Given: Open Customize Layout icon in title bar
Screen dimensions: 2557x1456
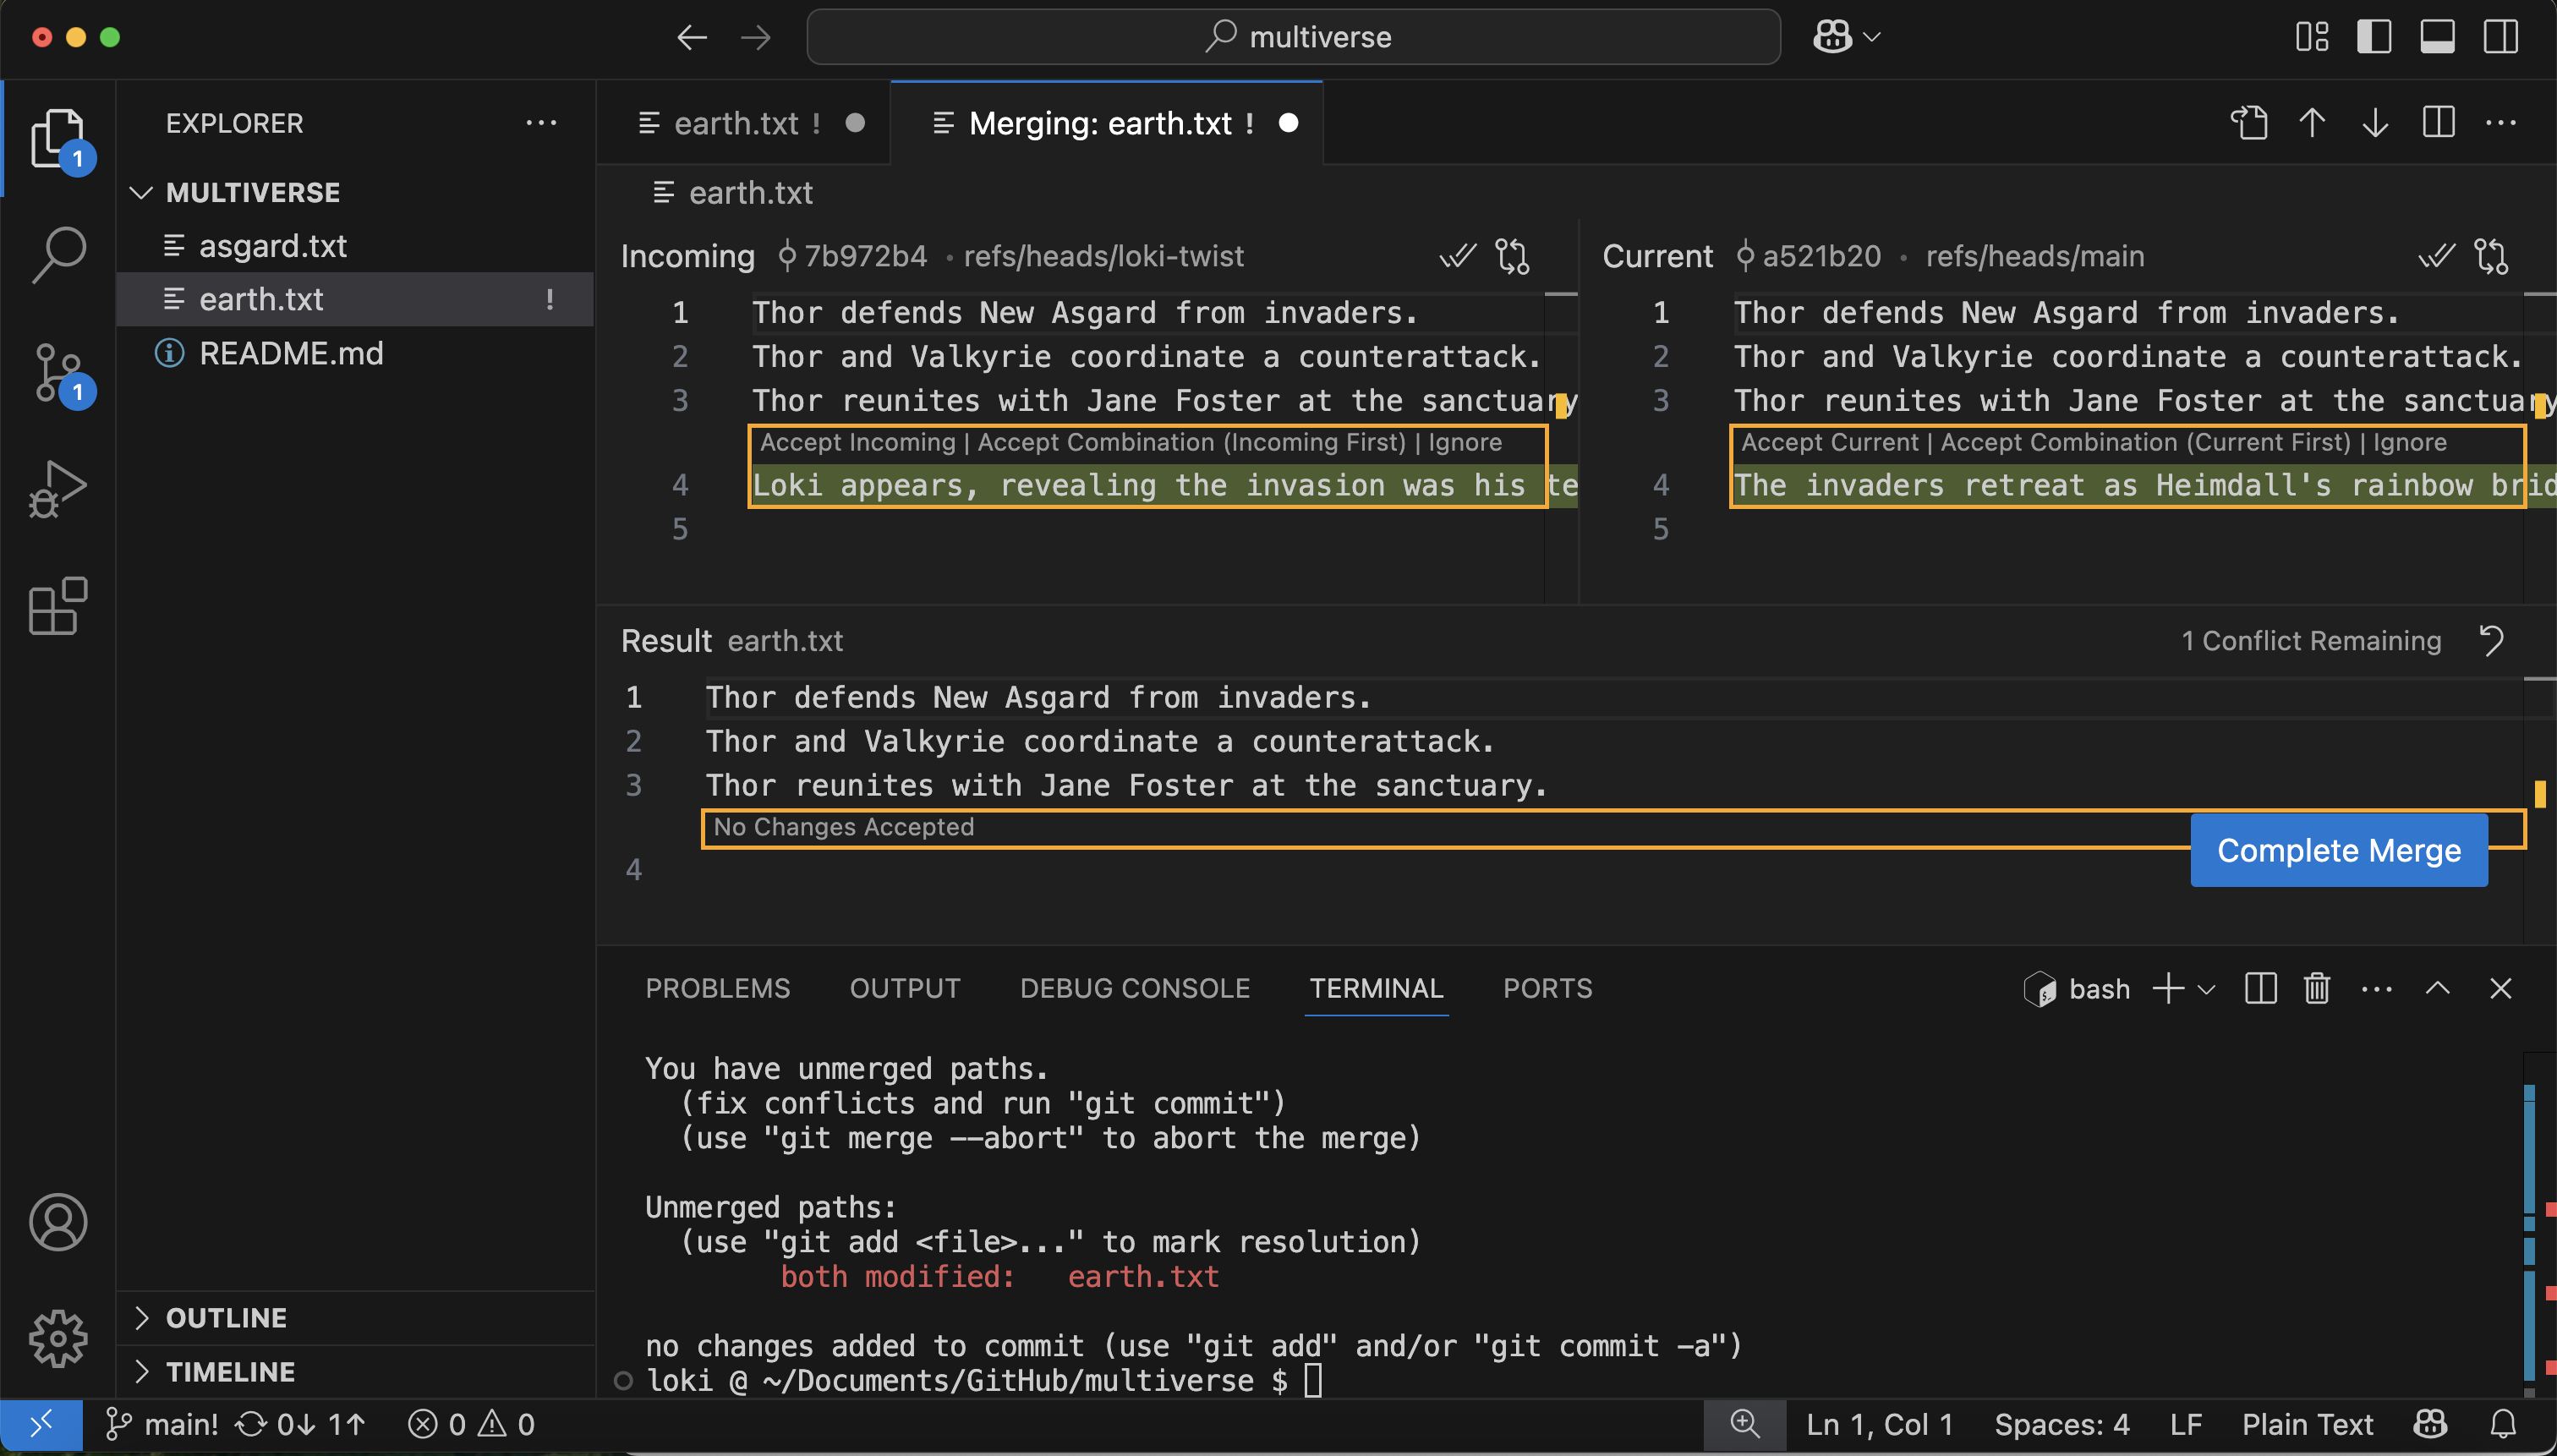Looking at the screenshot, I should coord(2312,38).
